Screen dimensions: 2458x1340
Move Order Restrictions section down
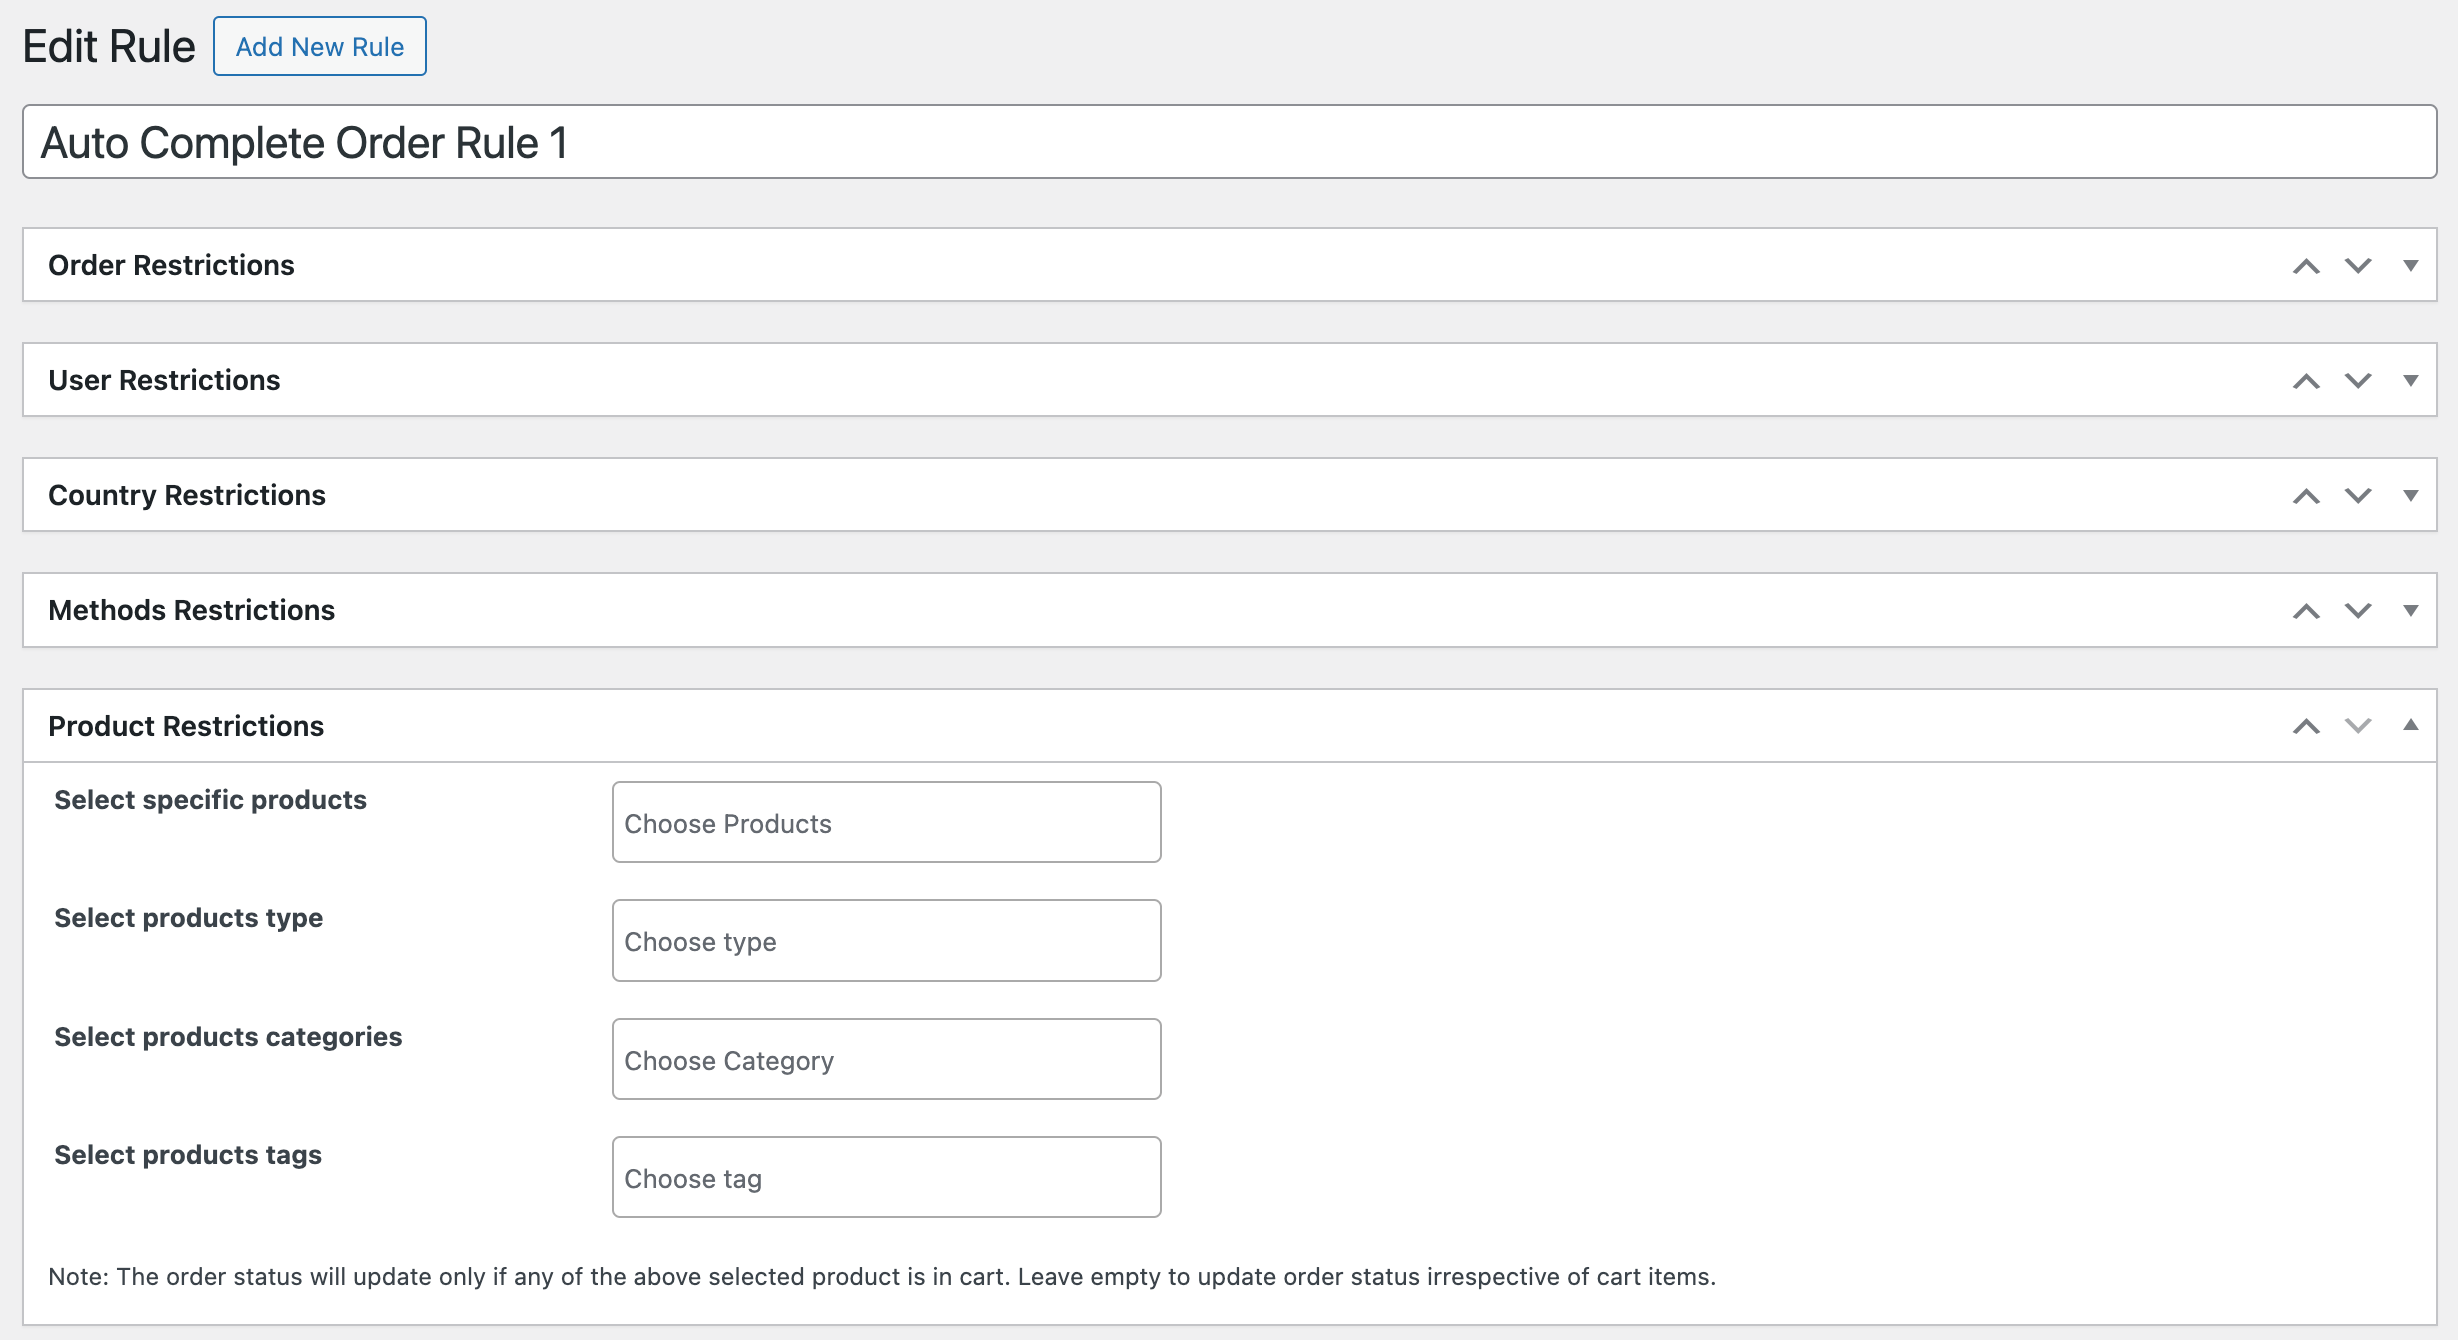pyautogui.click(x=2357, y=265)
